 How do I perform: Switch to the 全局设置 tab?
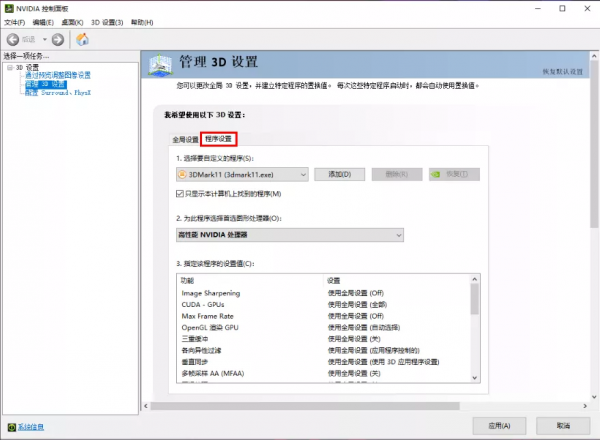(x=185, y=140)
